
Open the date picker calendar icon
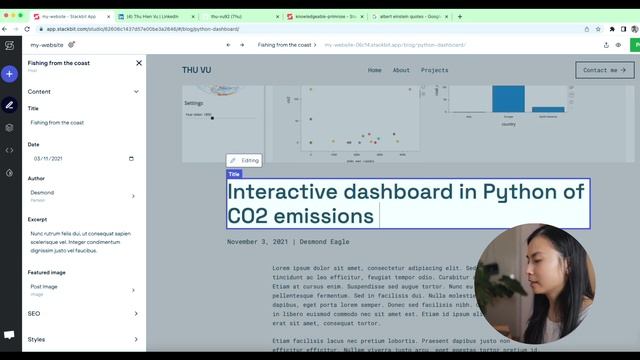pos(131,158)
